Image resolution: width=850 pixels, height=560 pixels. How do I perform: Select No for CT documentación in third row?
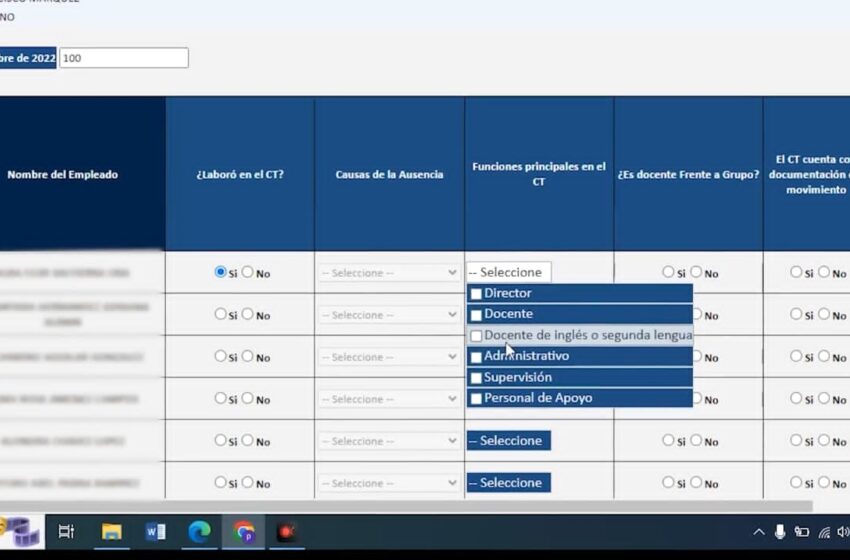click(824, 356)
